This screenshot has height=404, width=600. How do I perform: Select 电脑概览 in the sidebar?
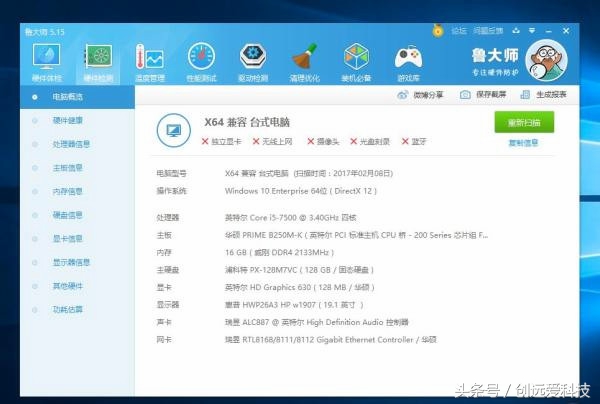pos(77,97)
